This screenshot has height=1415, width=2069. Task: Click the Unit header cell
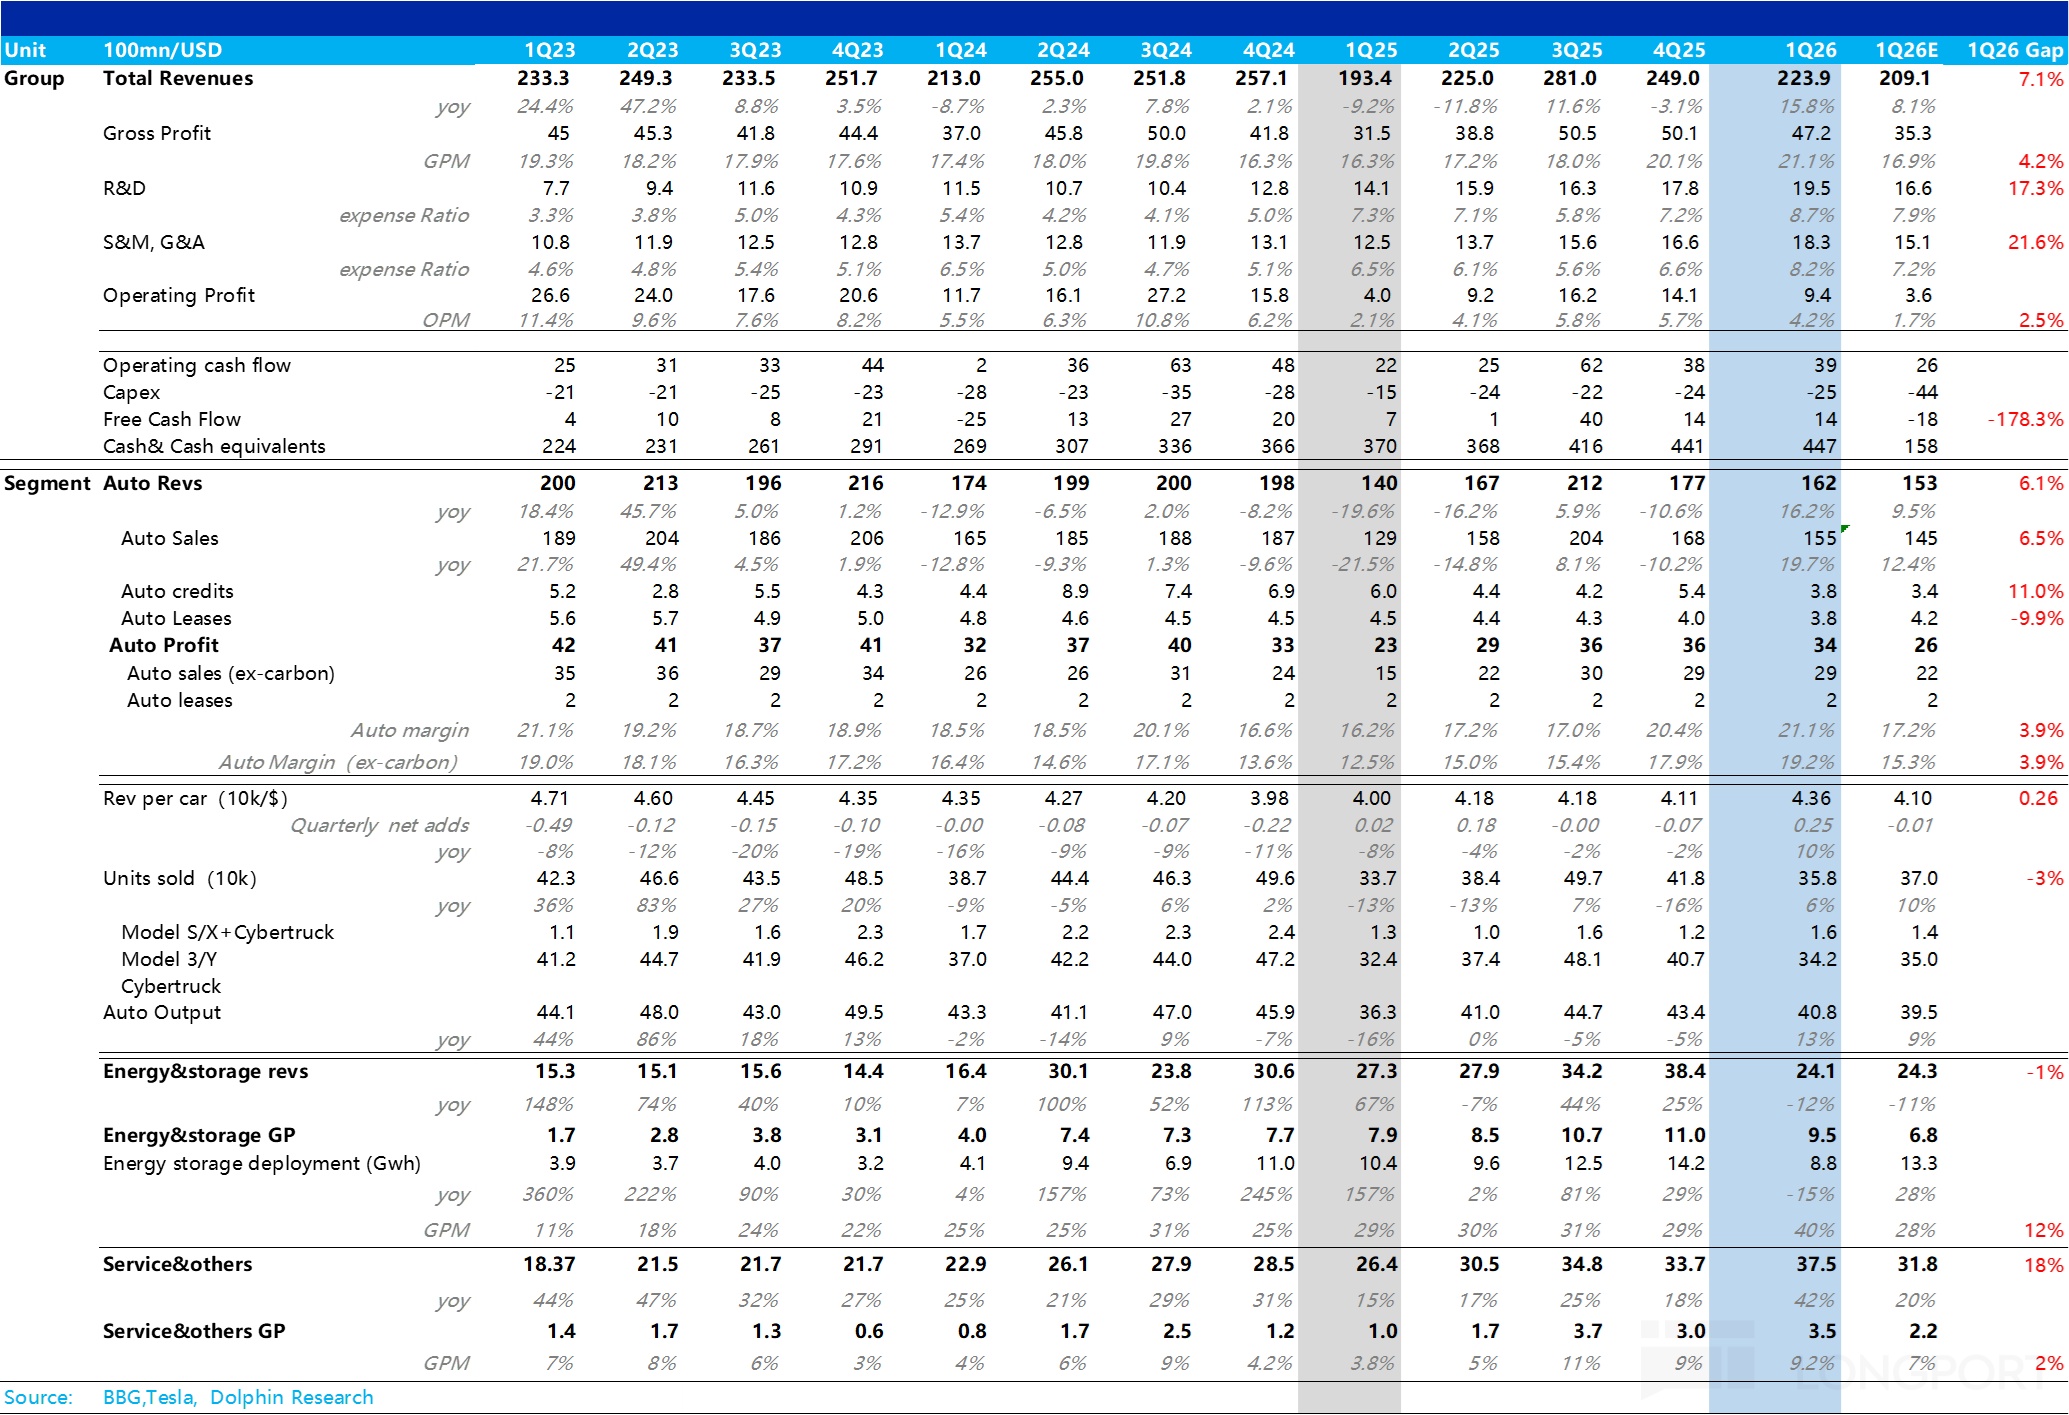[25, 50]
